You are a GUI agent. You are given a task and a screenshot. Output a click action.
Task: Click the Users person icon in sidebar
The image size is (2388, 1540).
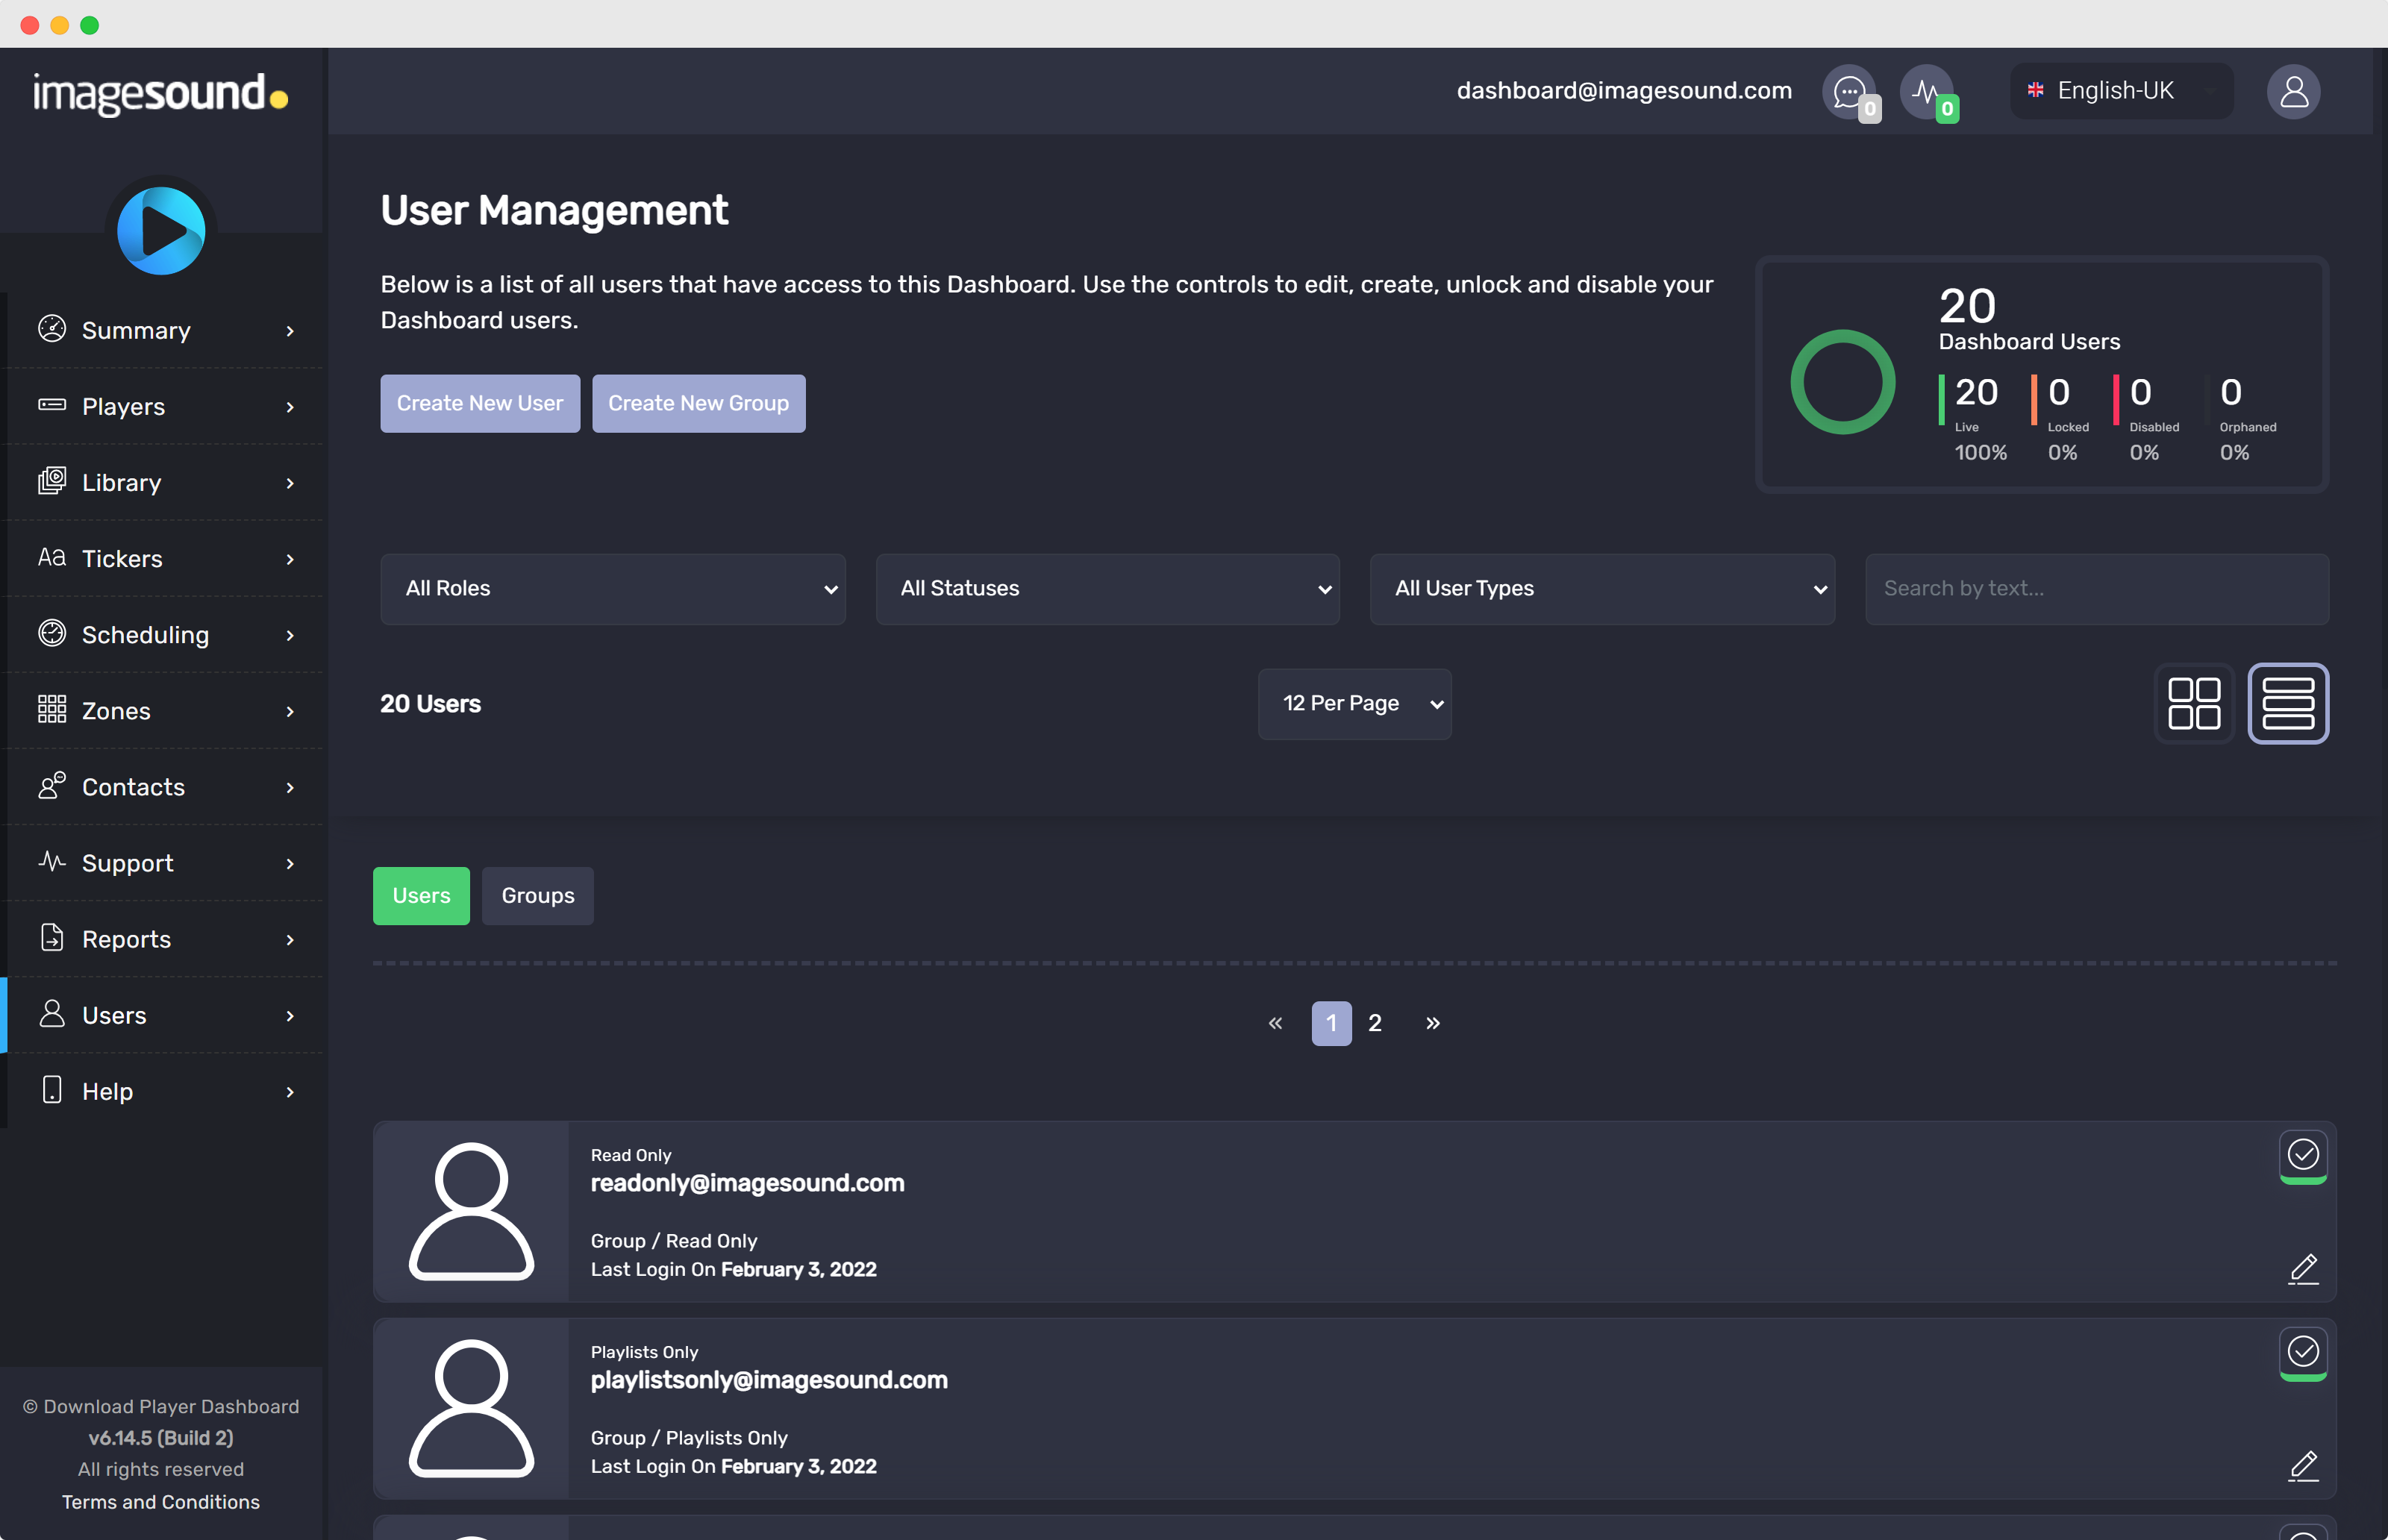52,1013
